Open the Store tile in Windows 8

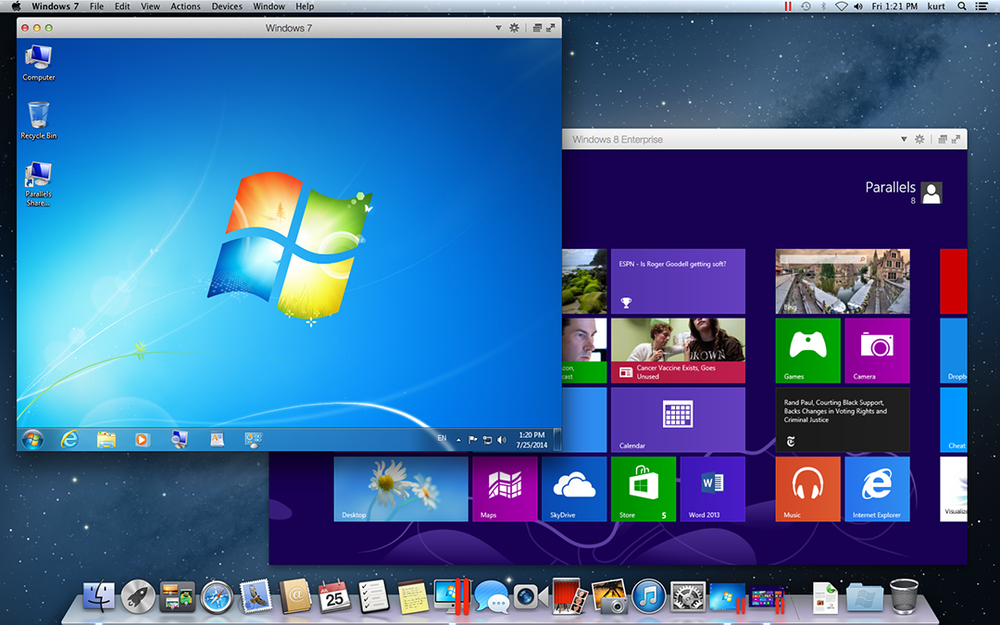coord(642,489)
